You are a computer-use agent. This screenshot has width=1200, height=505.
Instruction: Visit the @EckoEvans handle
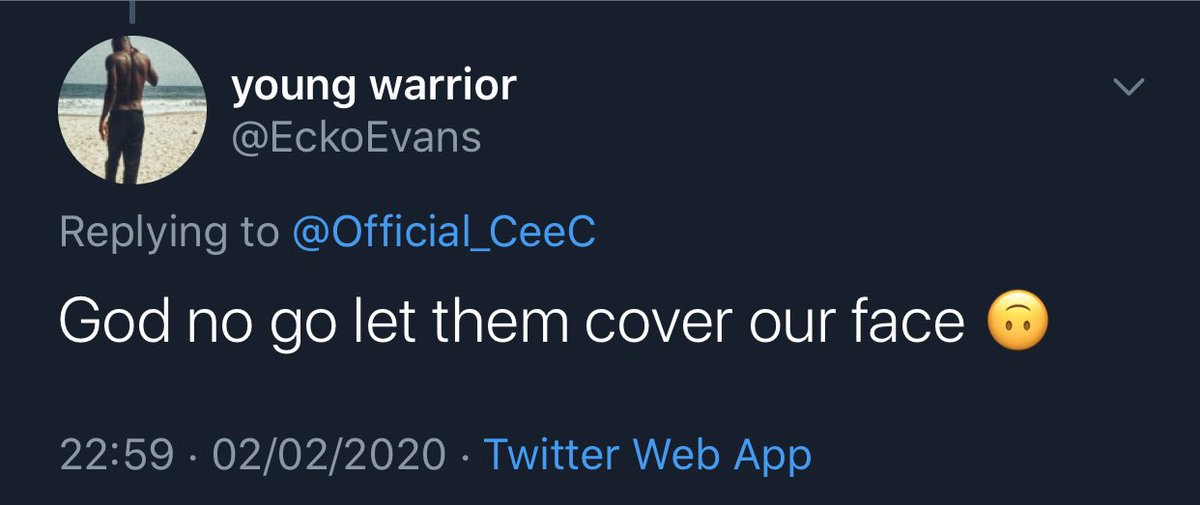(356, 137)
